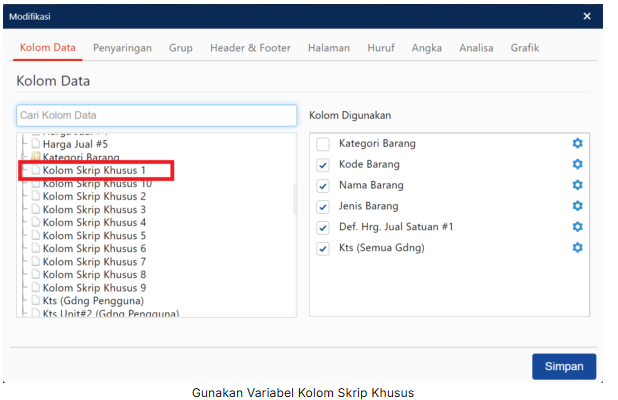Select Kolom Skrip Khusus 5 tree item
Screen dimensions: 618x400
click(x=94, y=236)
